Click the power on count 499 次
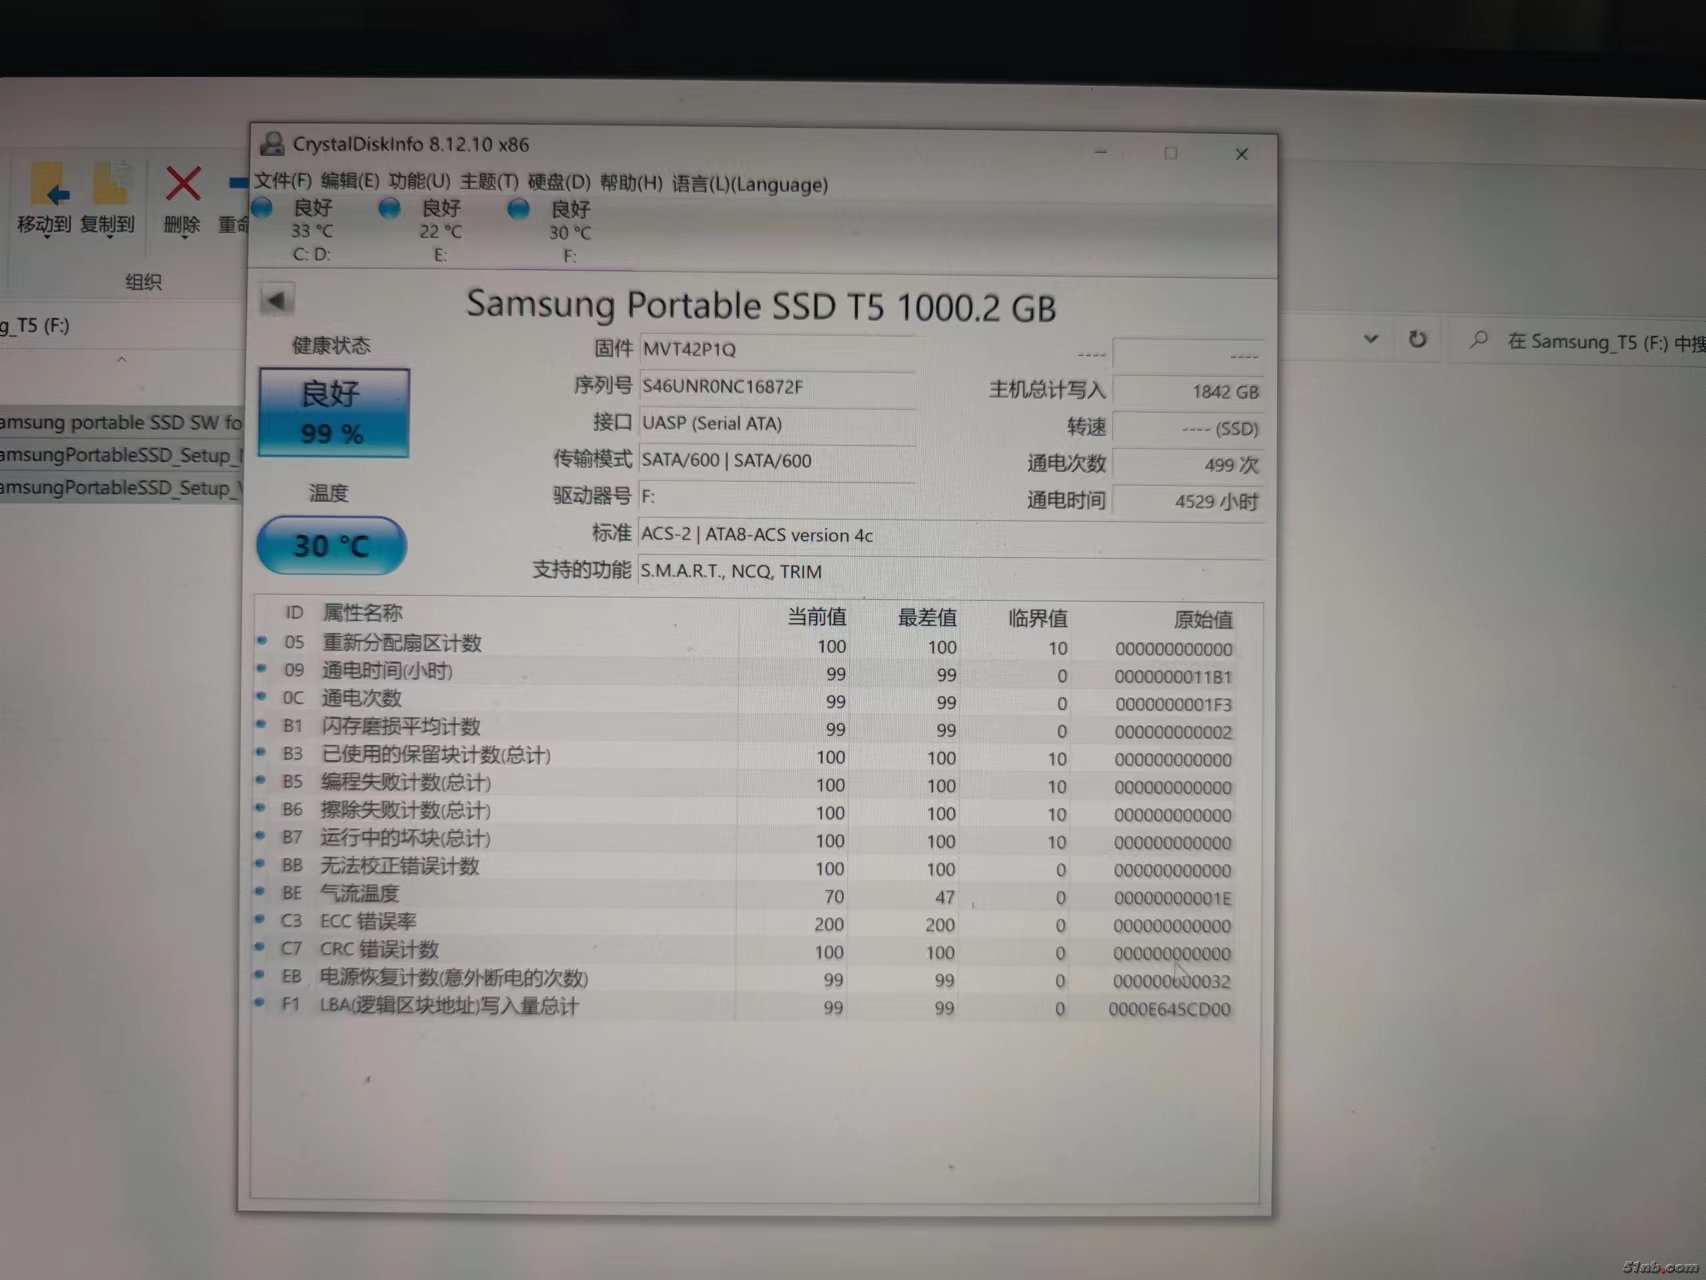 [1188, 465]
